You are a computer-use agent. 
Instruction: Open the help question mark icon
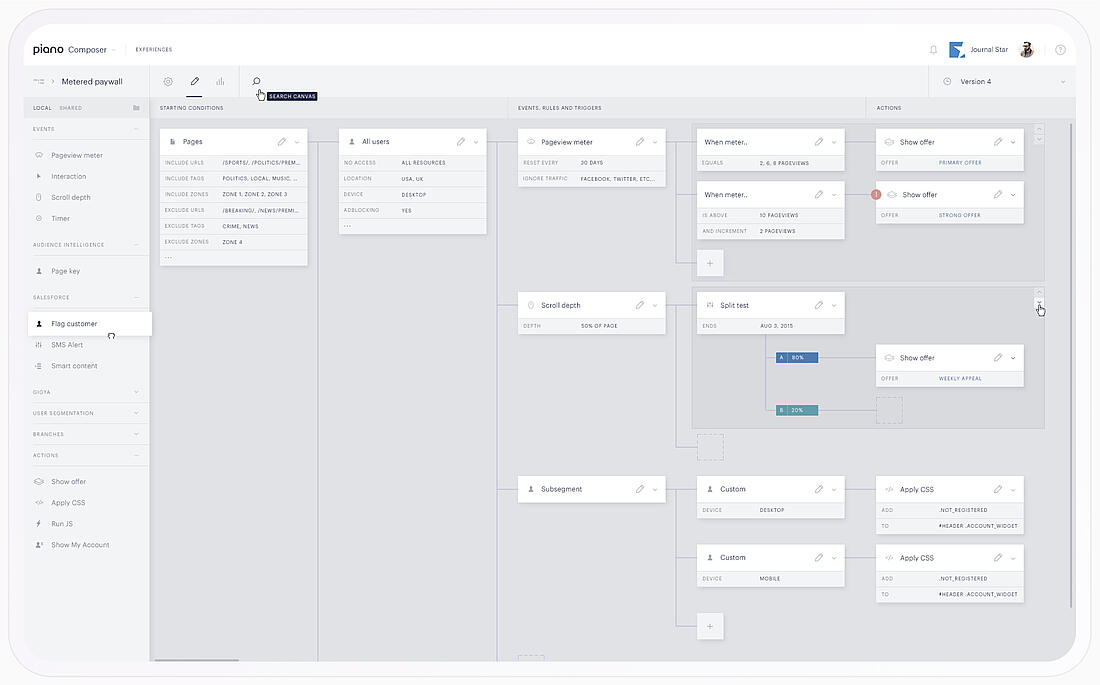1060,50
